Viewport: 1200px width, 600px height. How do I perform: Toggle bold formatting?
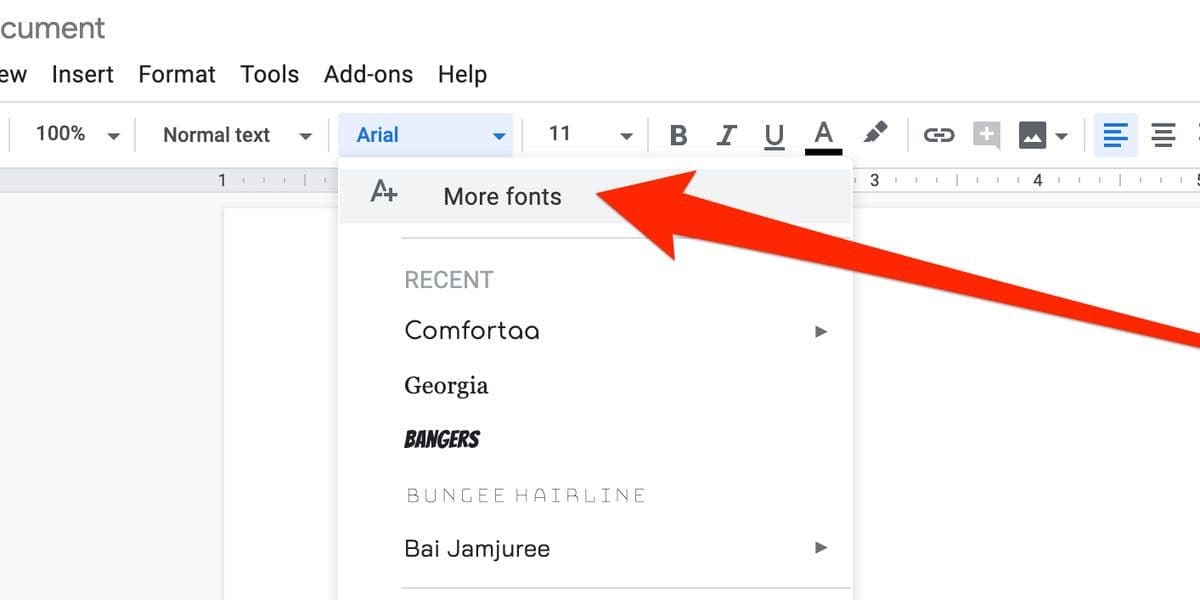coord(678,135)
